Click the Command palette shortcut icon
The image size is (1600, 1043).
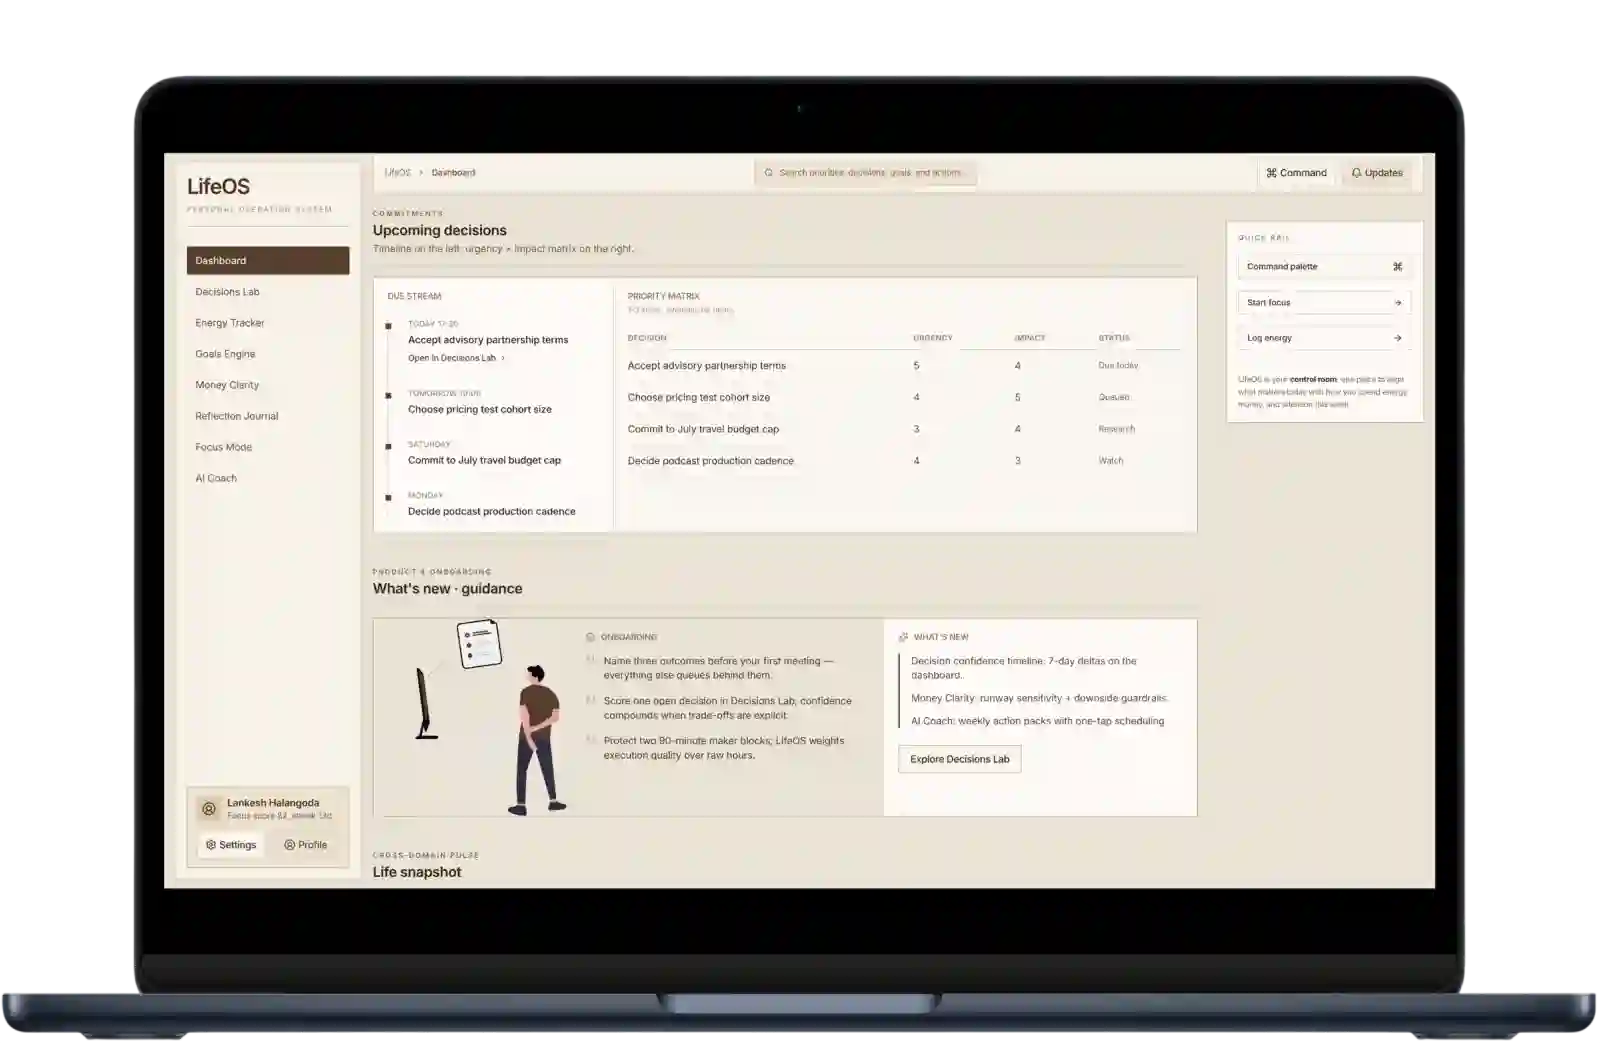(x=1397, y=267)
